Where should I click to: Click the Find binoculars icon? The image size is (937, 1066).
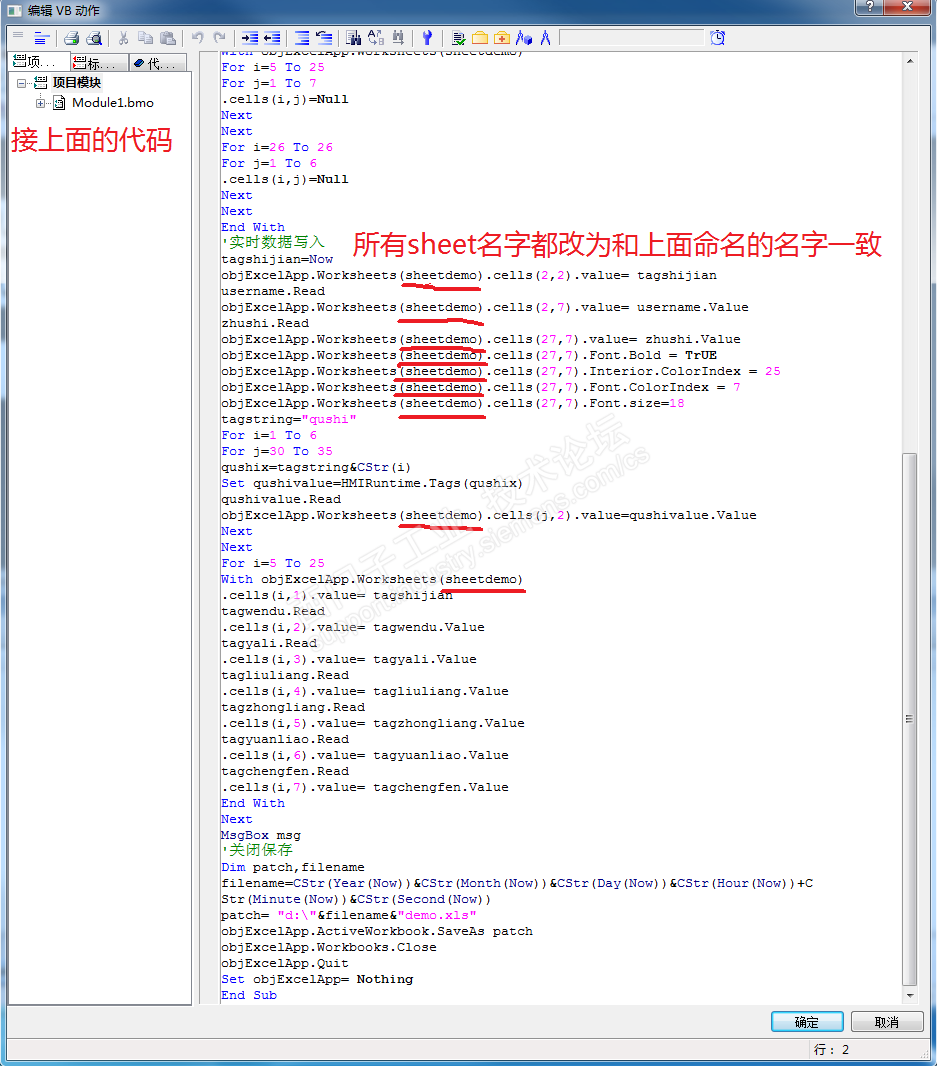353,38
